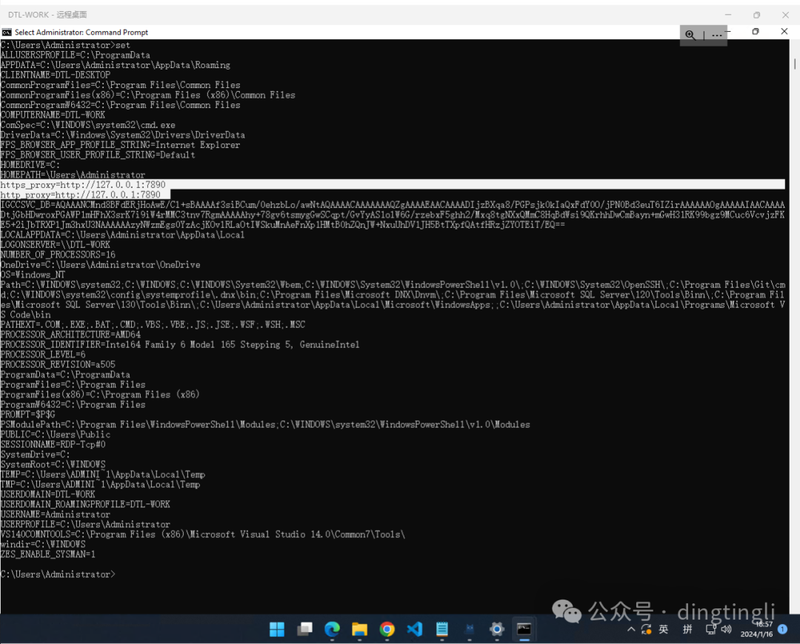Open Visual Studio Code from the taskbar

415,629
